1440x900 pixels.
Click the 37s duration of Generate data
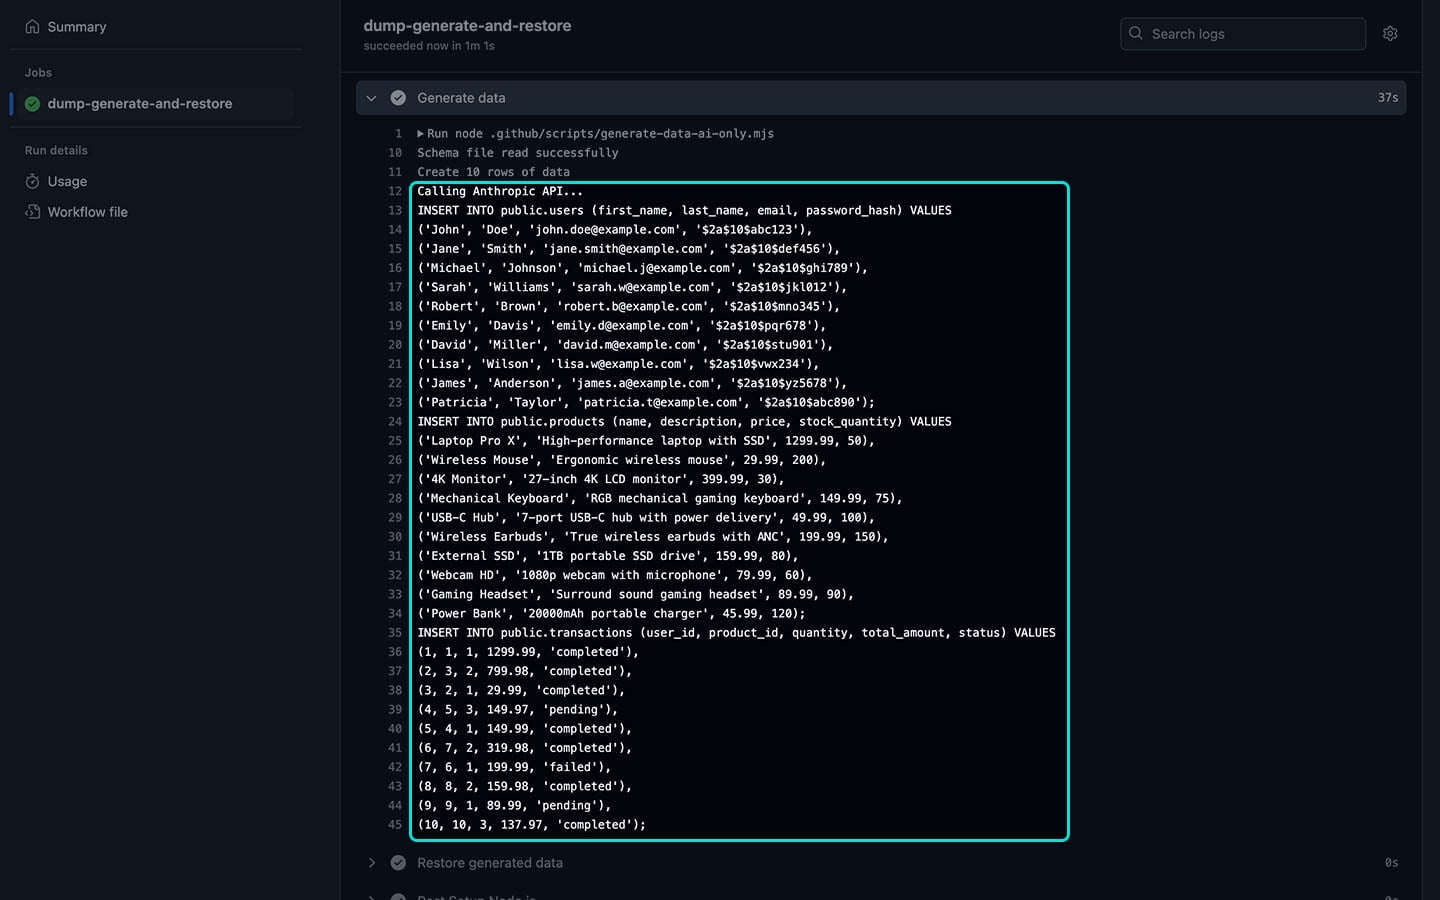(1388, 97)
